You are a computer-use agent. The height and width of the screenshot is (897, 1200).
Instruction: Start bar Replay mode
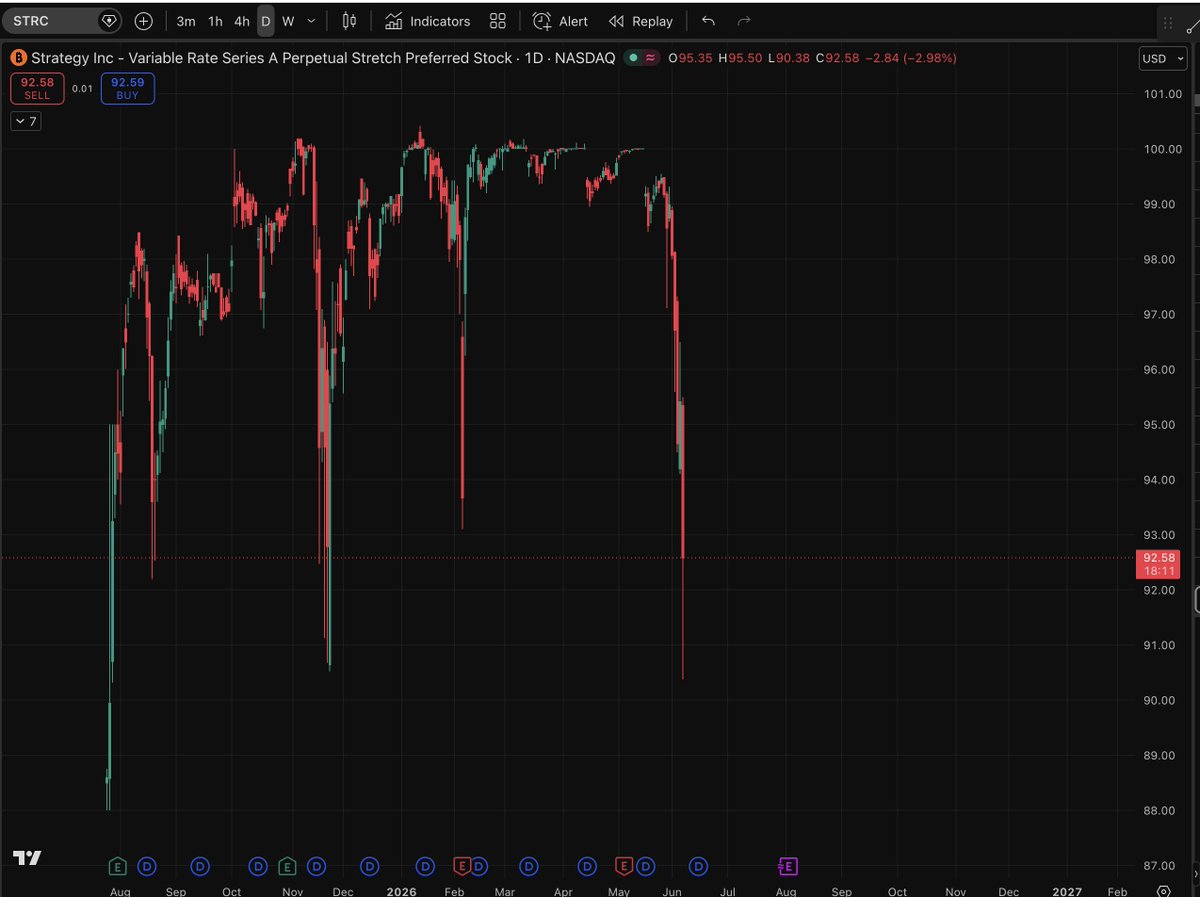pyautogui.click(x=641, y=21)
